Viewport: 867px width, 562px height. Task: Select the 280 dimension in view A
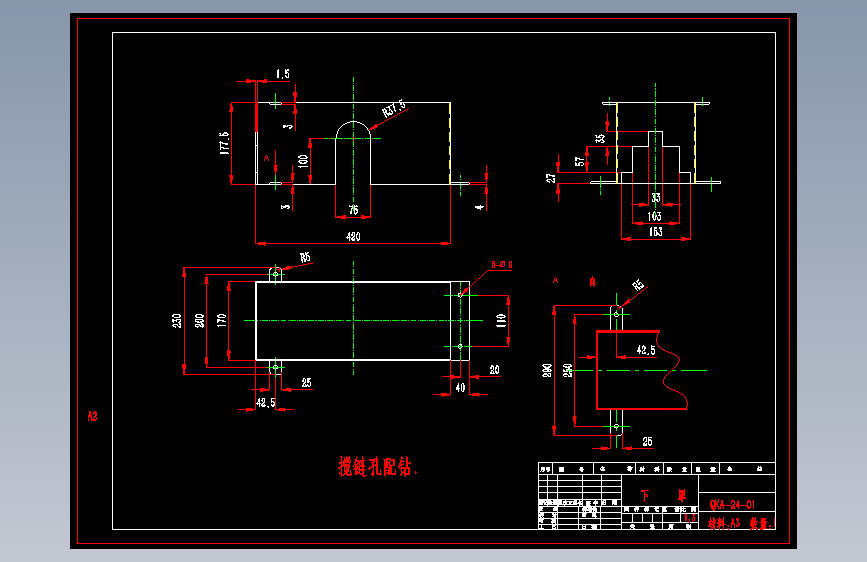(x=547, y=371)
